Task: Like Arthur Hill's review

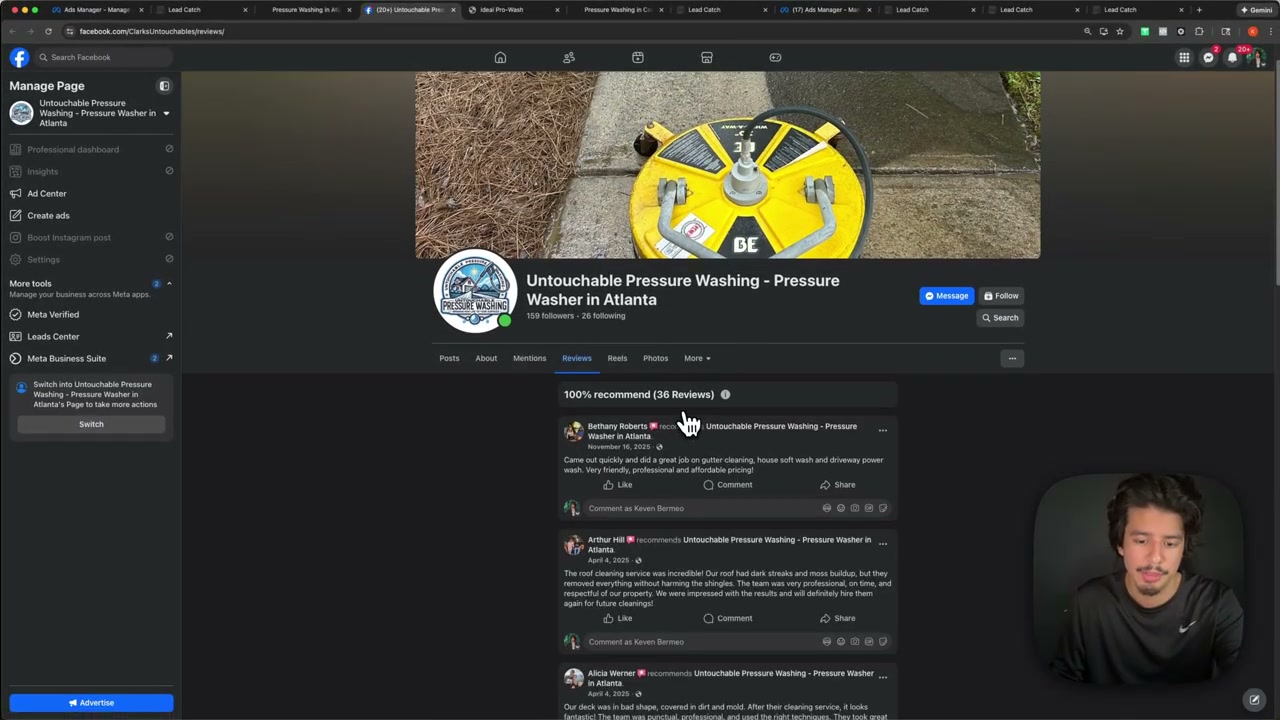Action: point(617,618)
